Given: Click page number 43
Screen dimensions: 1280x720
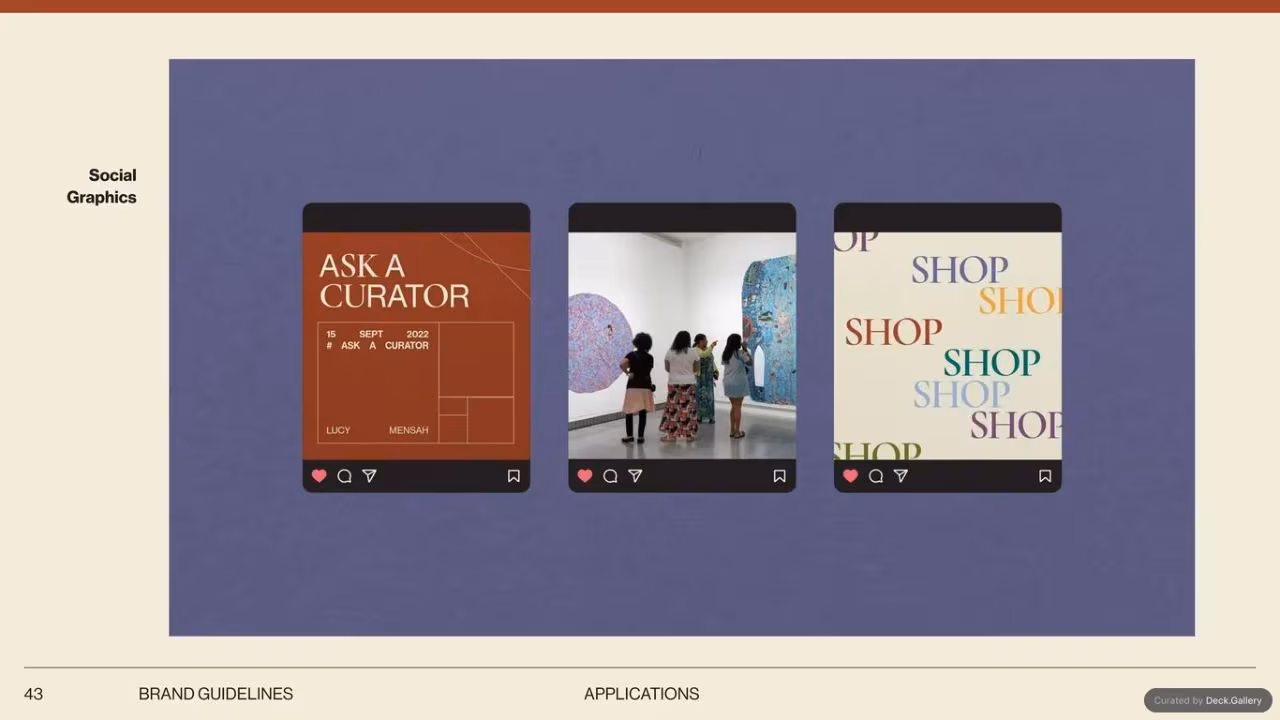Looking at the screenshot, I should (x=33, y=694).
